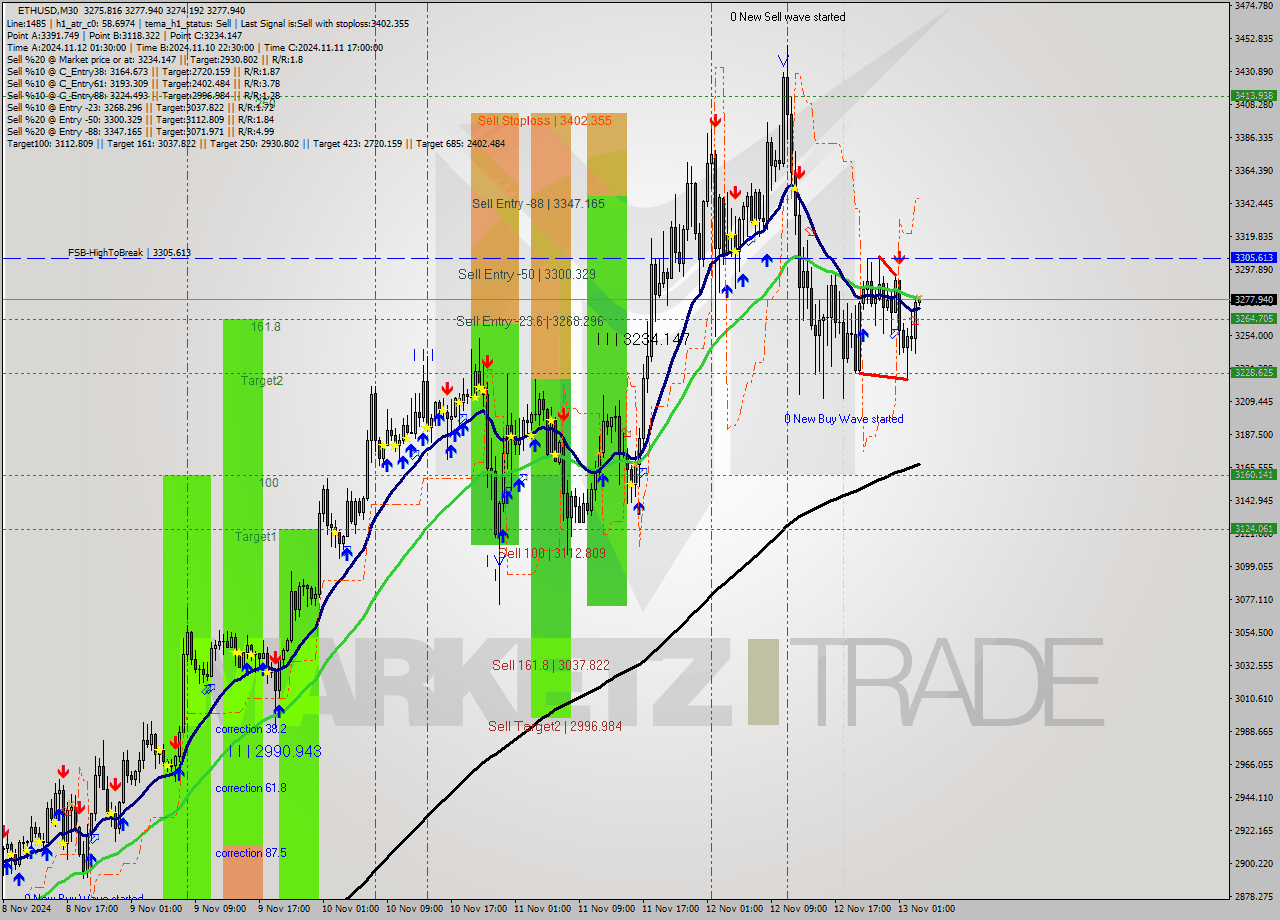Click the current price 3277.940 tag

point(1253,299)
